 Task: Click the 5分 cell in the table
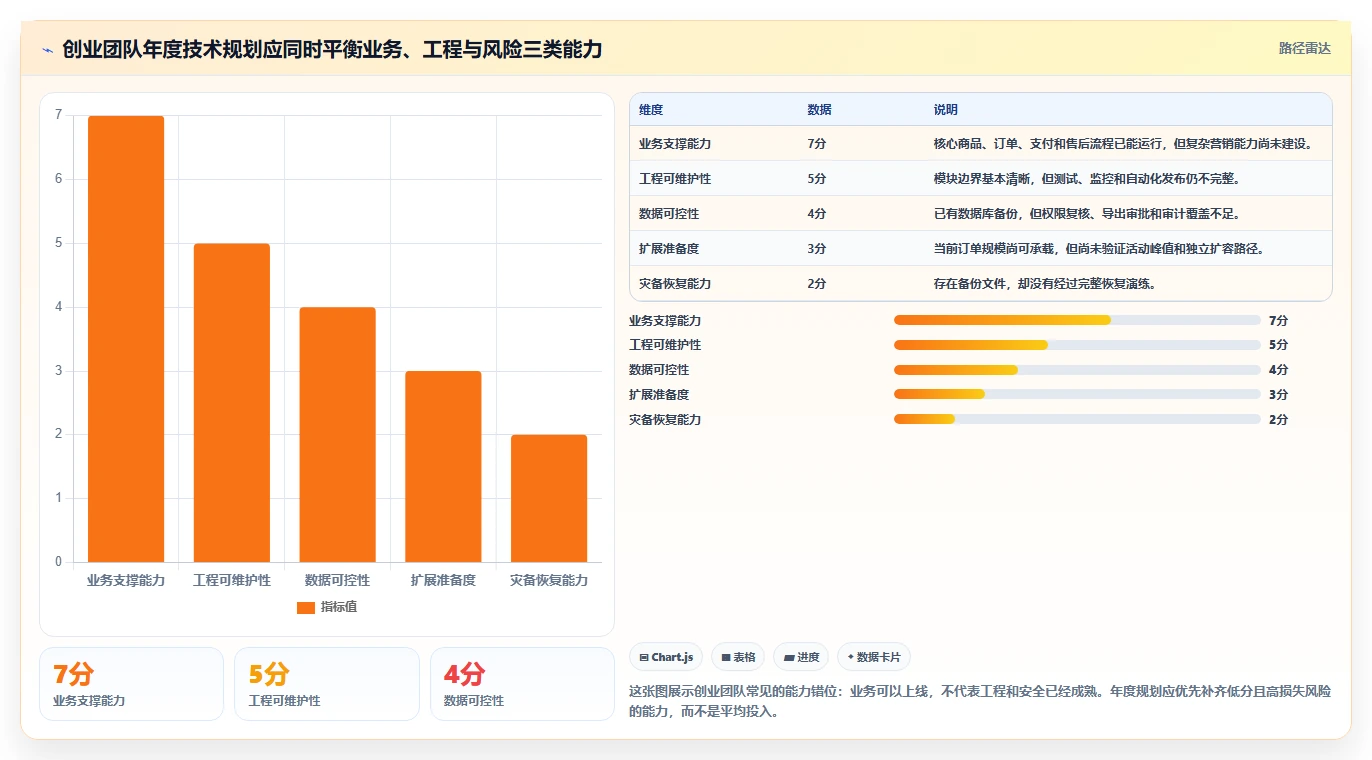coord(817,179)
